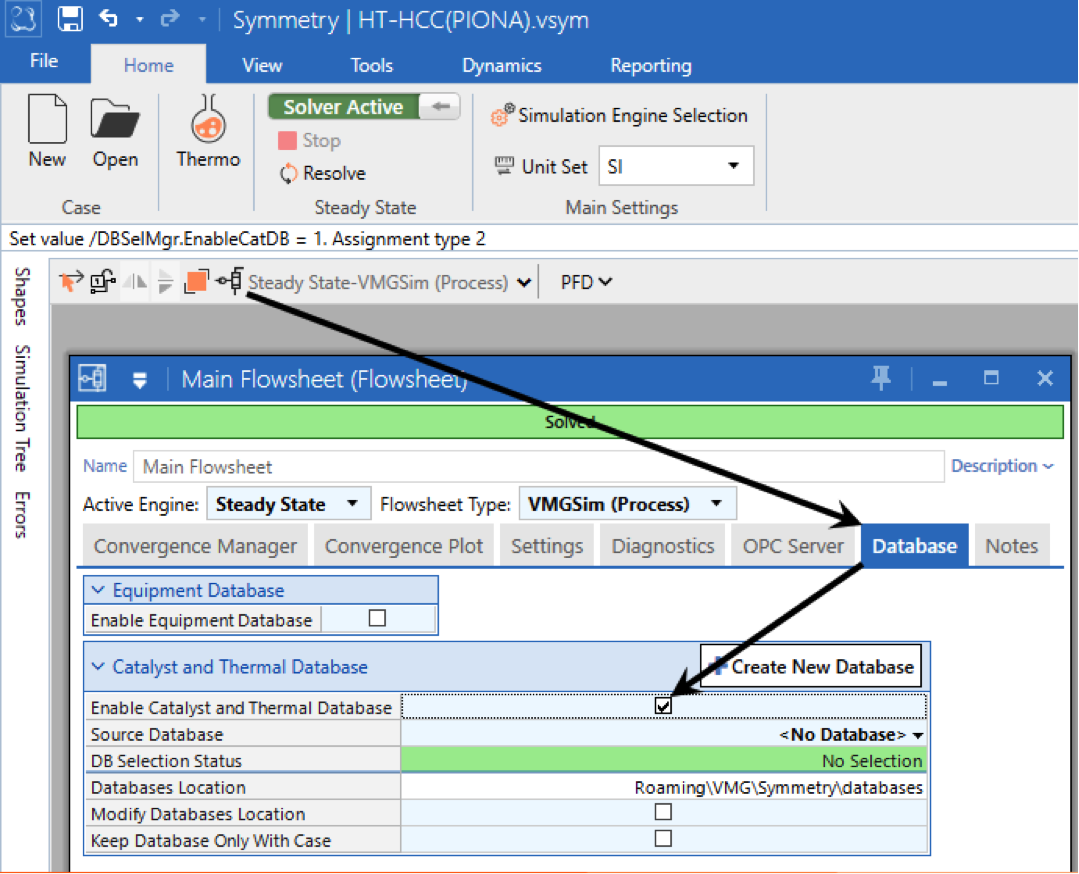Stop the steady state solver
Image resolution: width=1079 pixels, height=874 pixels.
(x=309, y=140)
